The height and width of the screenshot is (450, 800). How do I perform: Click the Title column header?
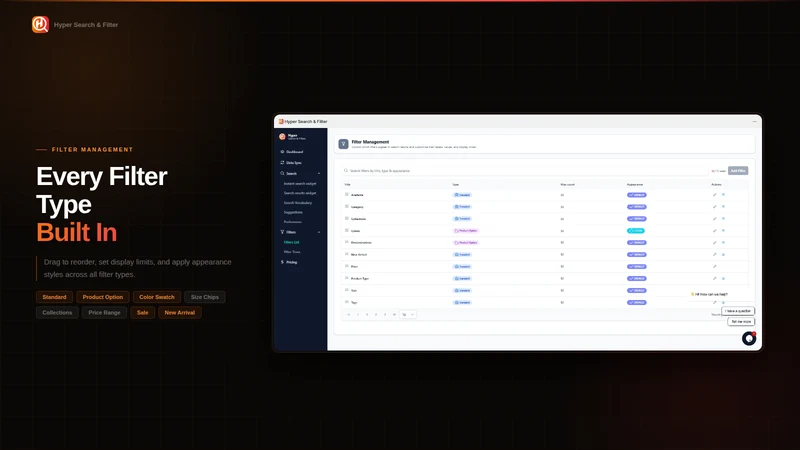[x=347, y=185]
